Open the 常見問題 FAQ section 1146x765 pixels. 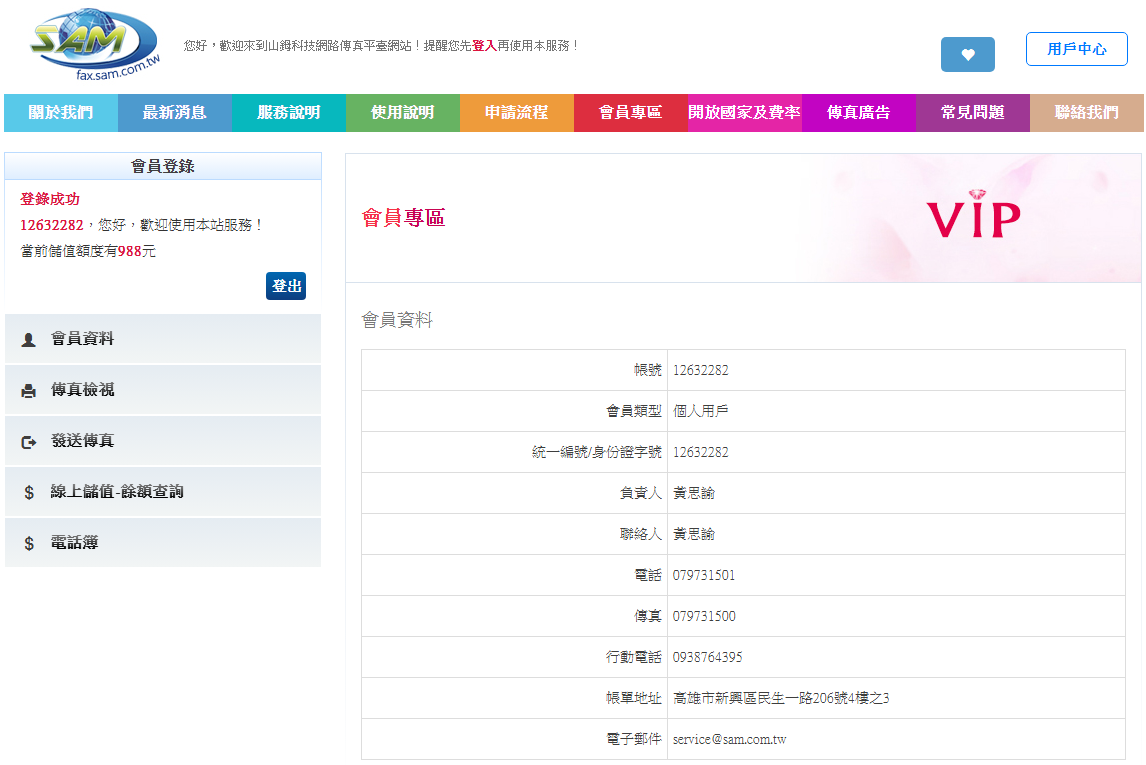pos(973,112)
